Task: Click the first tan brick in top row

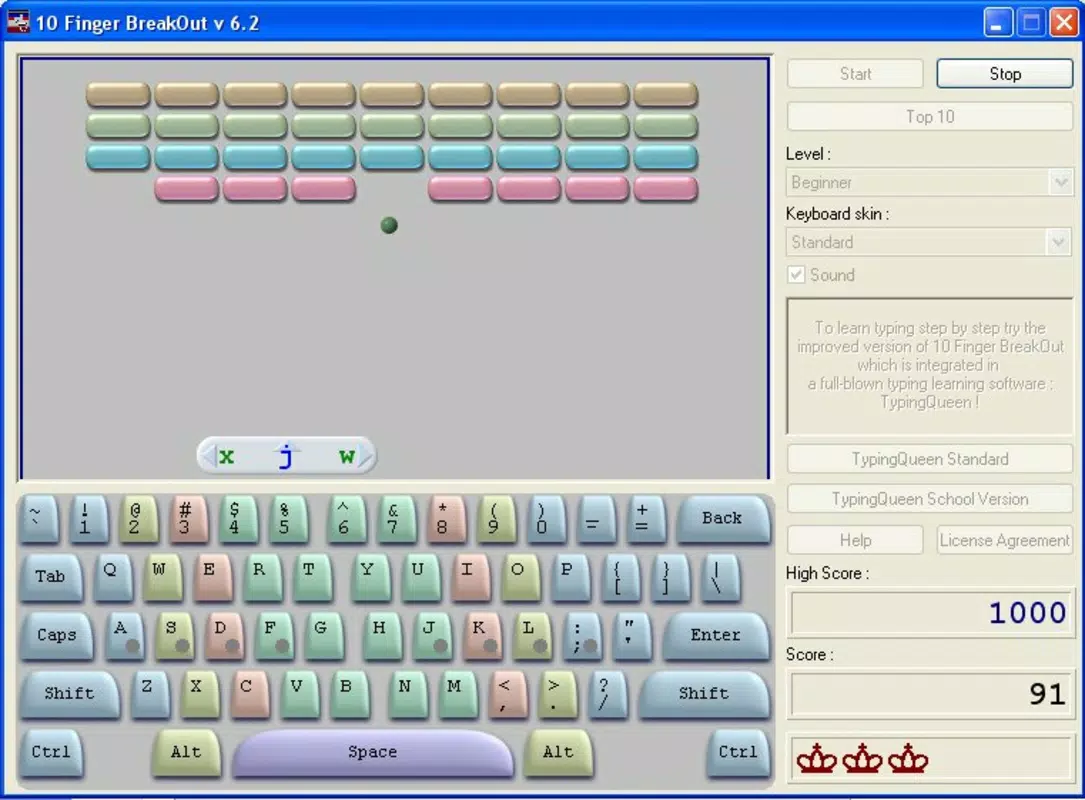Action: pyautogui.click(x=118, y=94)
